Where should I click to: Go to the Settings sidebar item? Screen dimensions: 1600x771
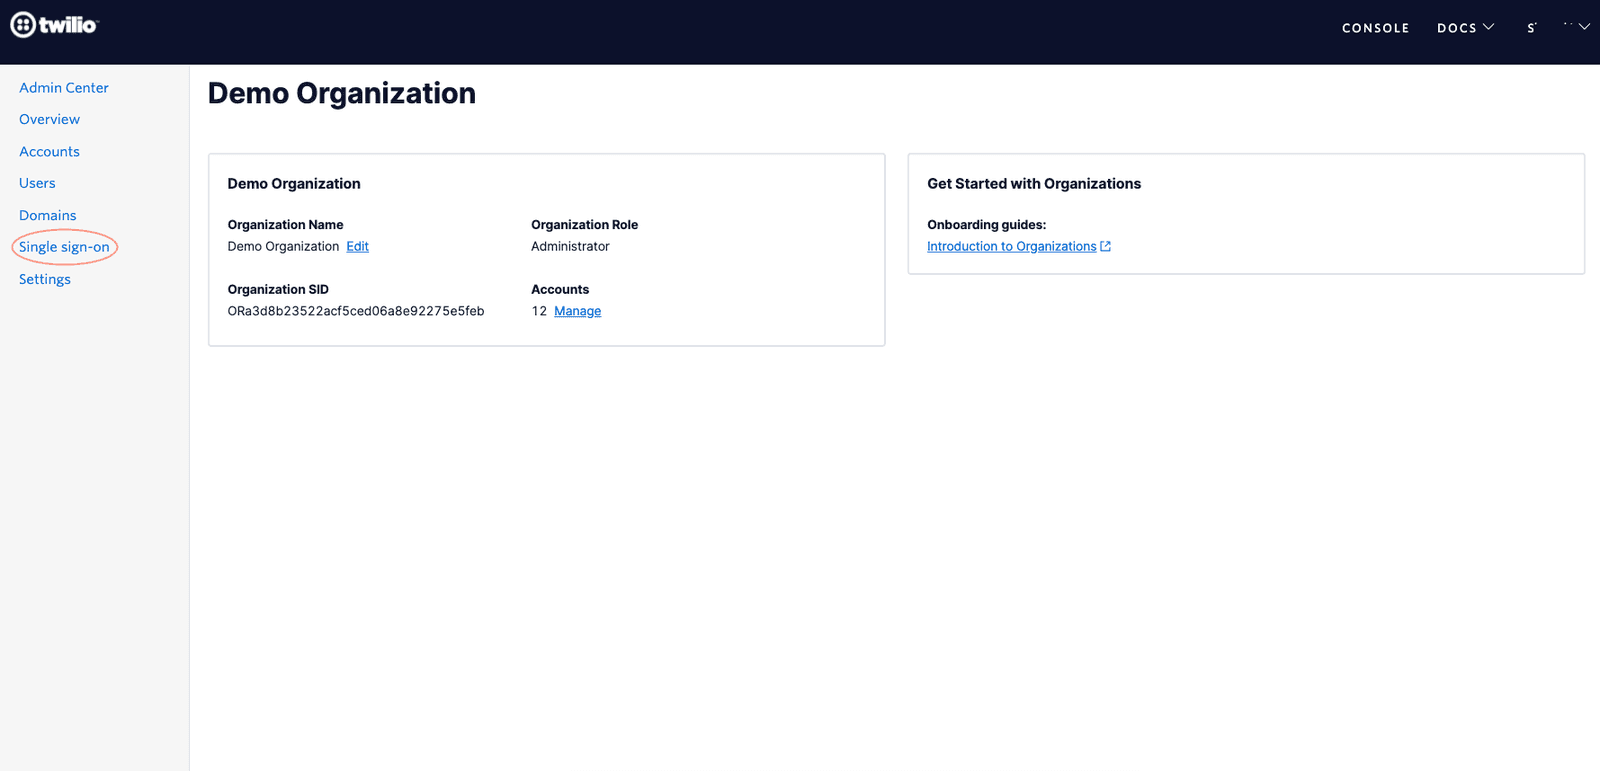click(45, 279)
